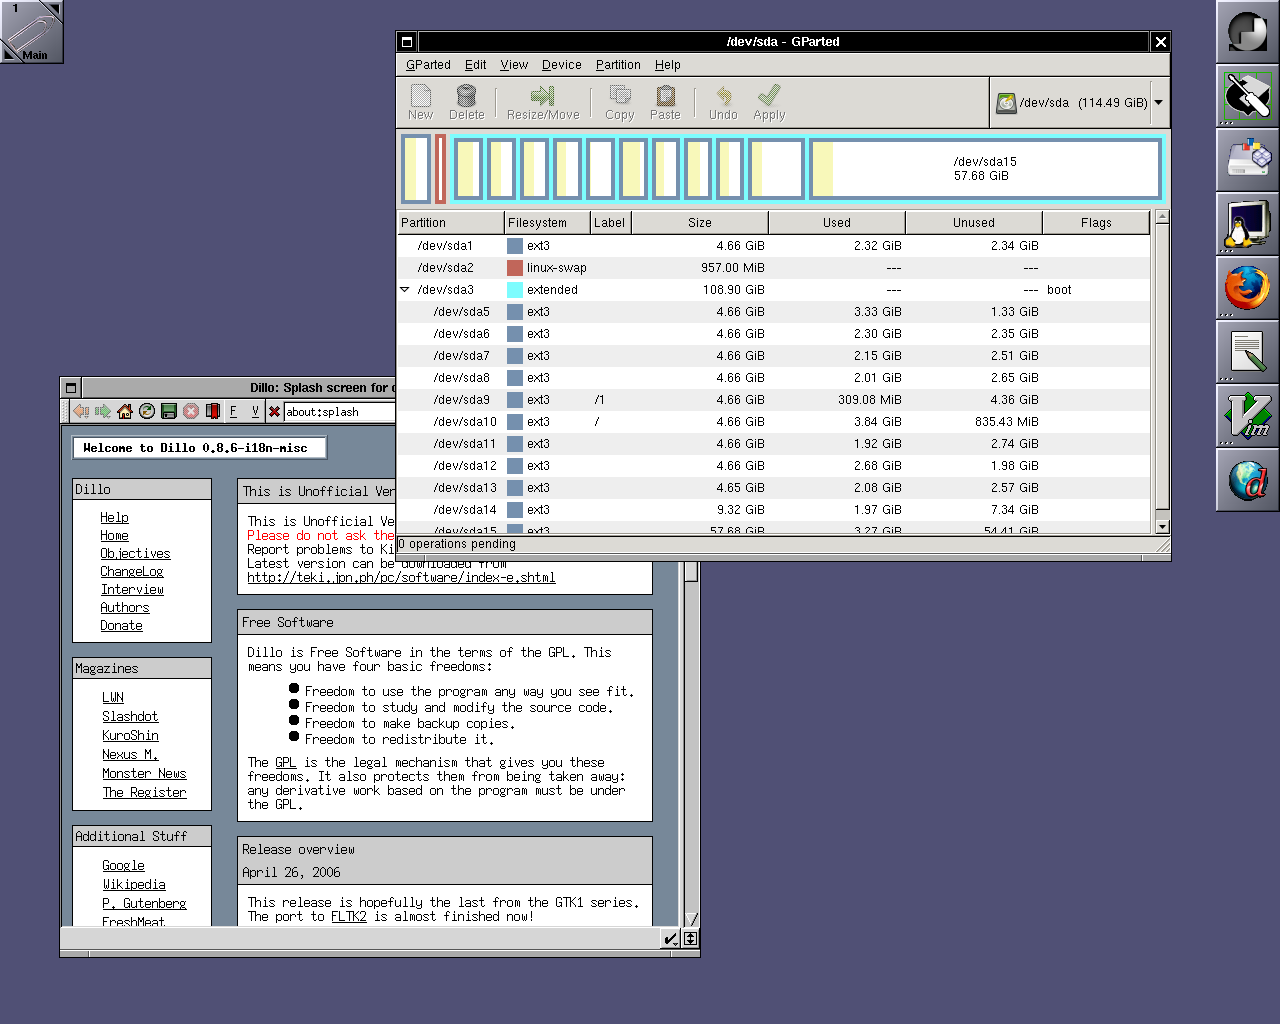The height and width of the screenshot is (1024, 1280).
Task: Launch Firefox from the dock
Action: pos(1247,288)
